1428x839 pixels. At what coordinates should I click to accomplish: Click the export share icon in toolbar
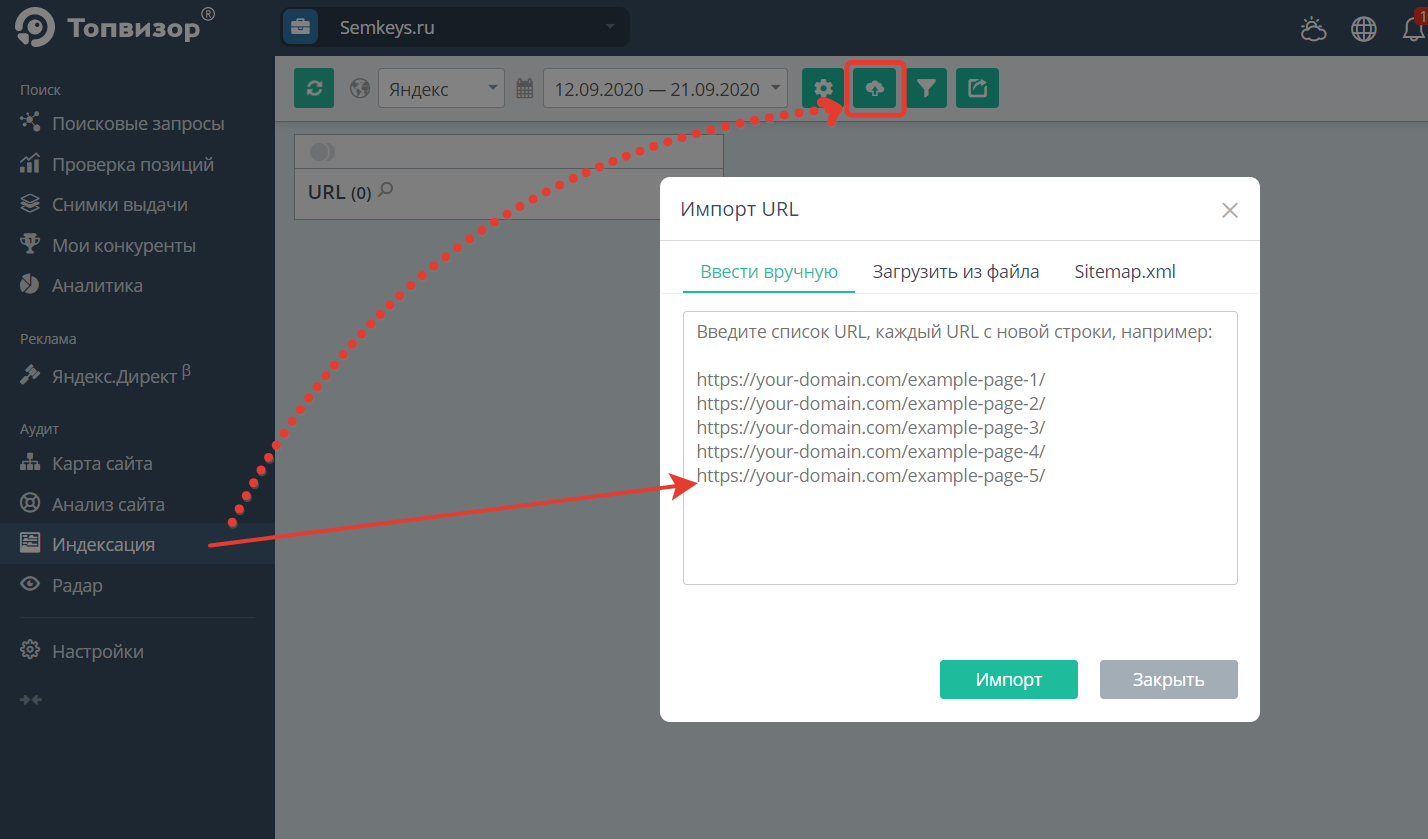[x=977, y=88]
